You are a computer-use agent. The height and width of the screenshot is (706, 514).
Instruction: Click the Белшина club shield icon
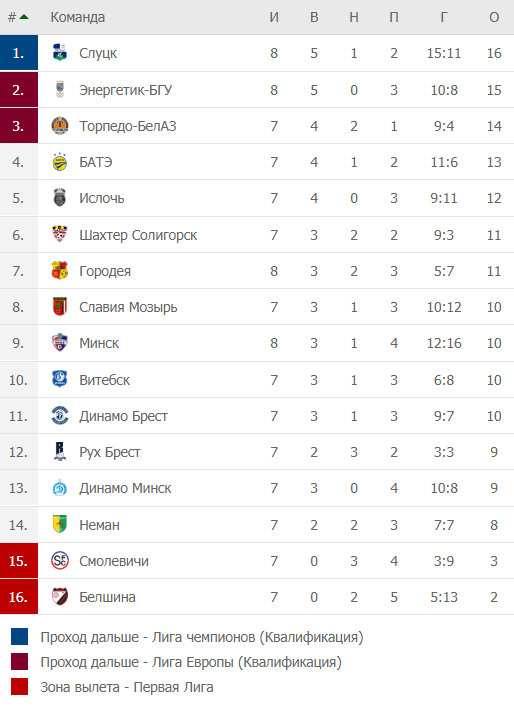[59, 597]
